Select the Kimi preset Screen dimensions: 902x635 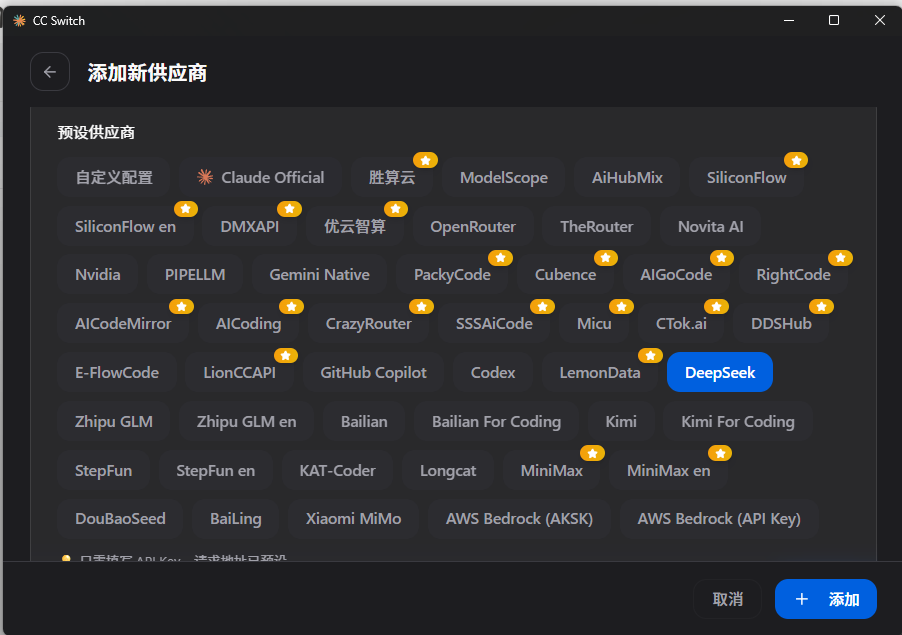click(621, 421)
